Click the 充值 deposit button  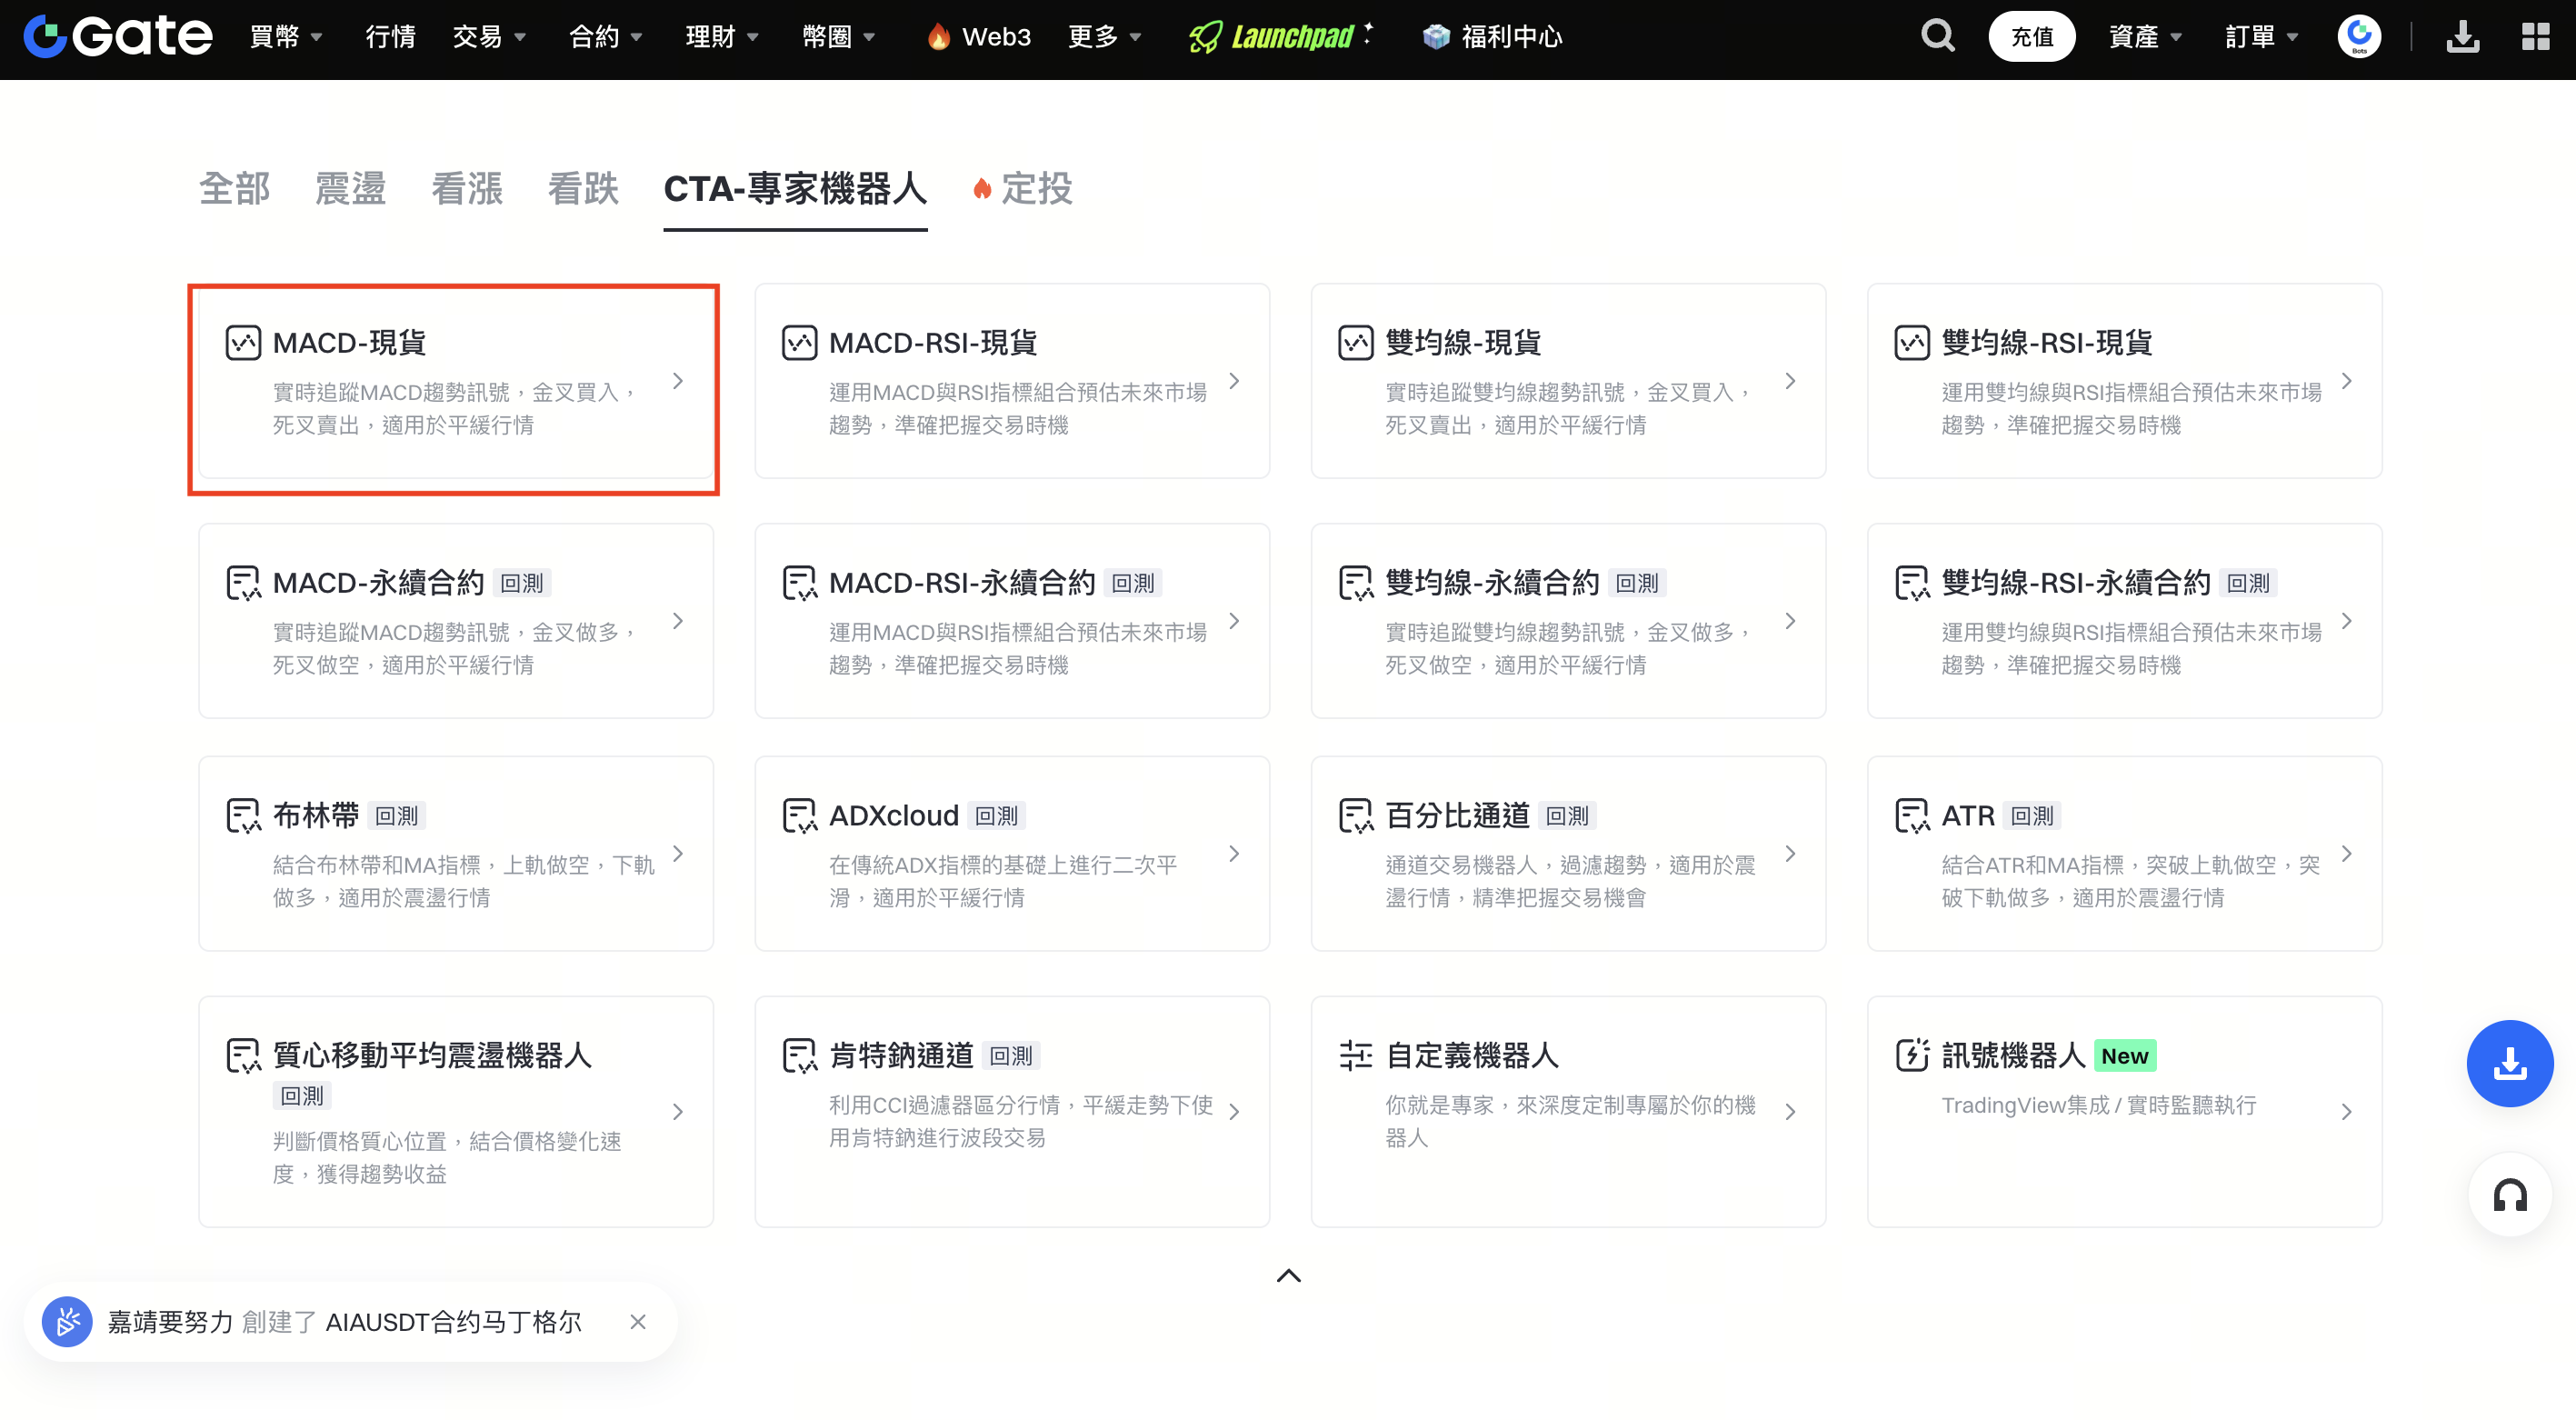[2031, 37]
